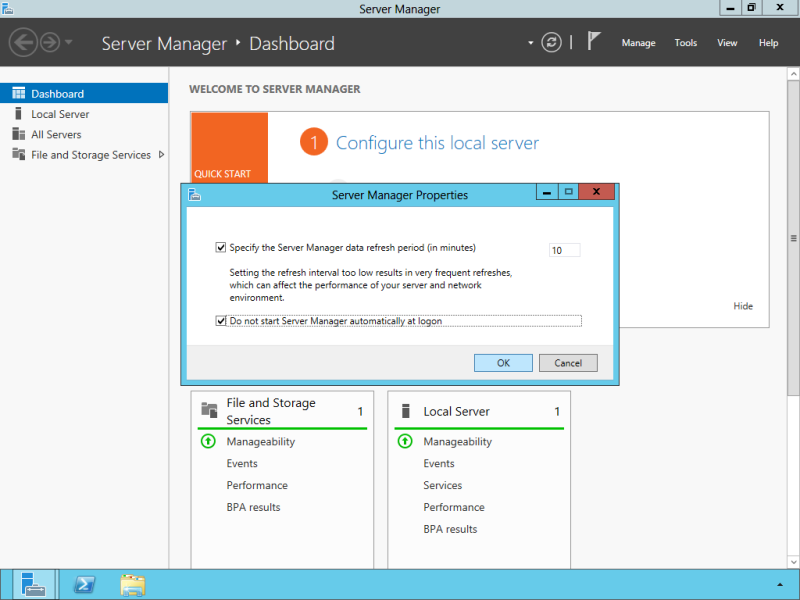Open dropdown arrow left of refresh icon

[531, 43]
